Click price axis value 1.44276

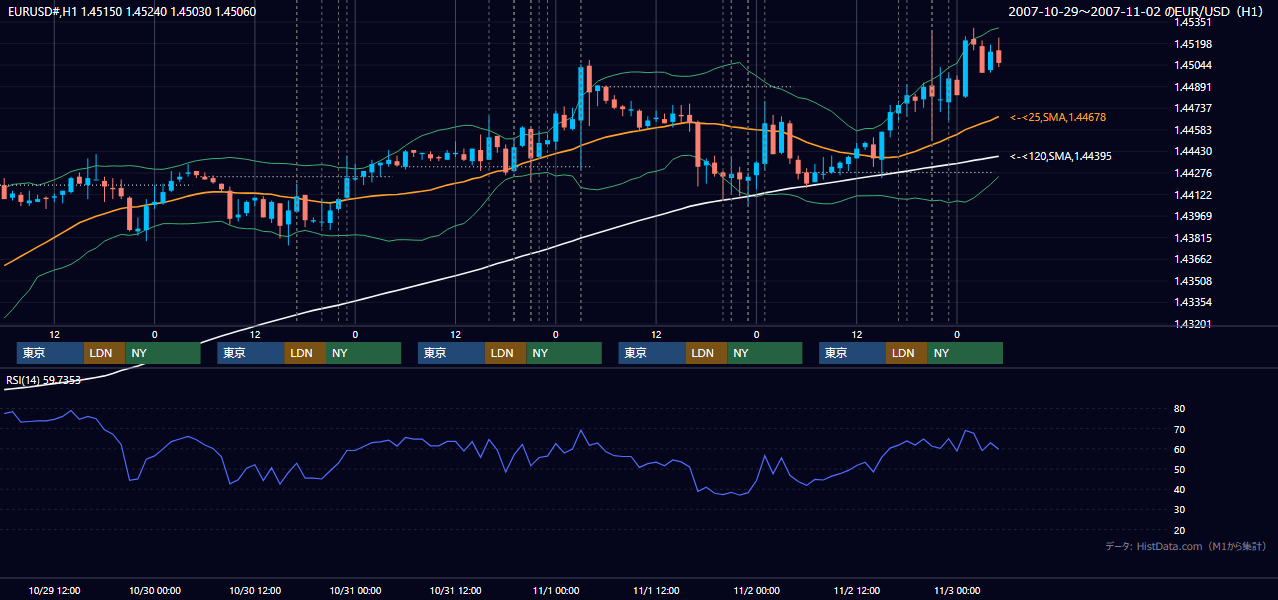[1192, 173]
